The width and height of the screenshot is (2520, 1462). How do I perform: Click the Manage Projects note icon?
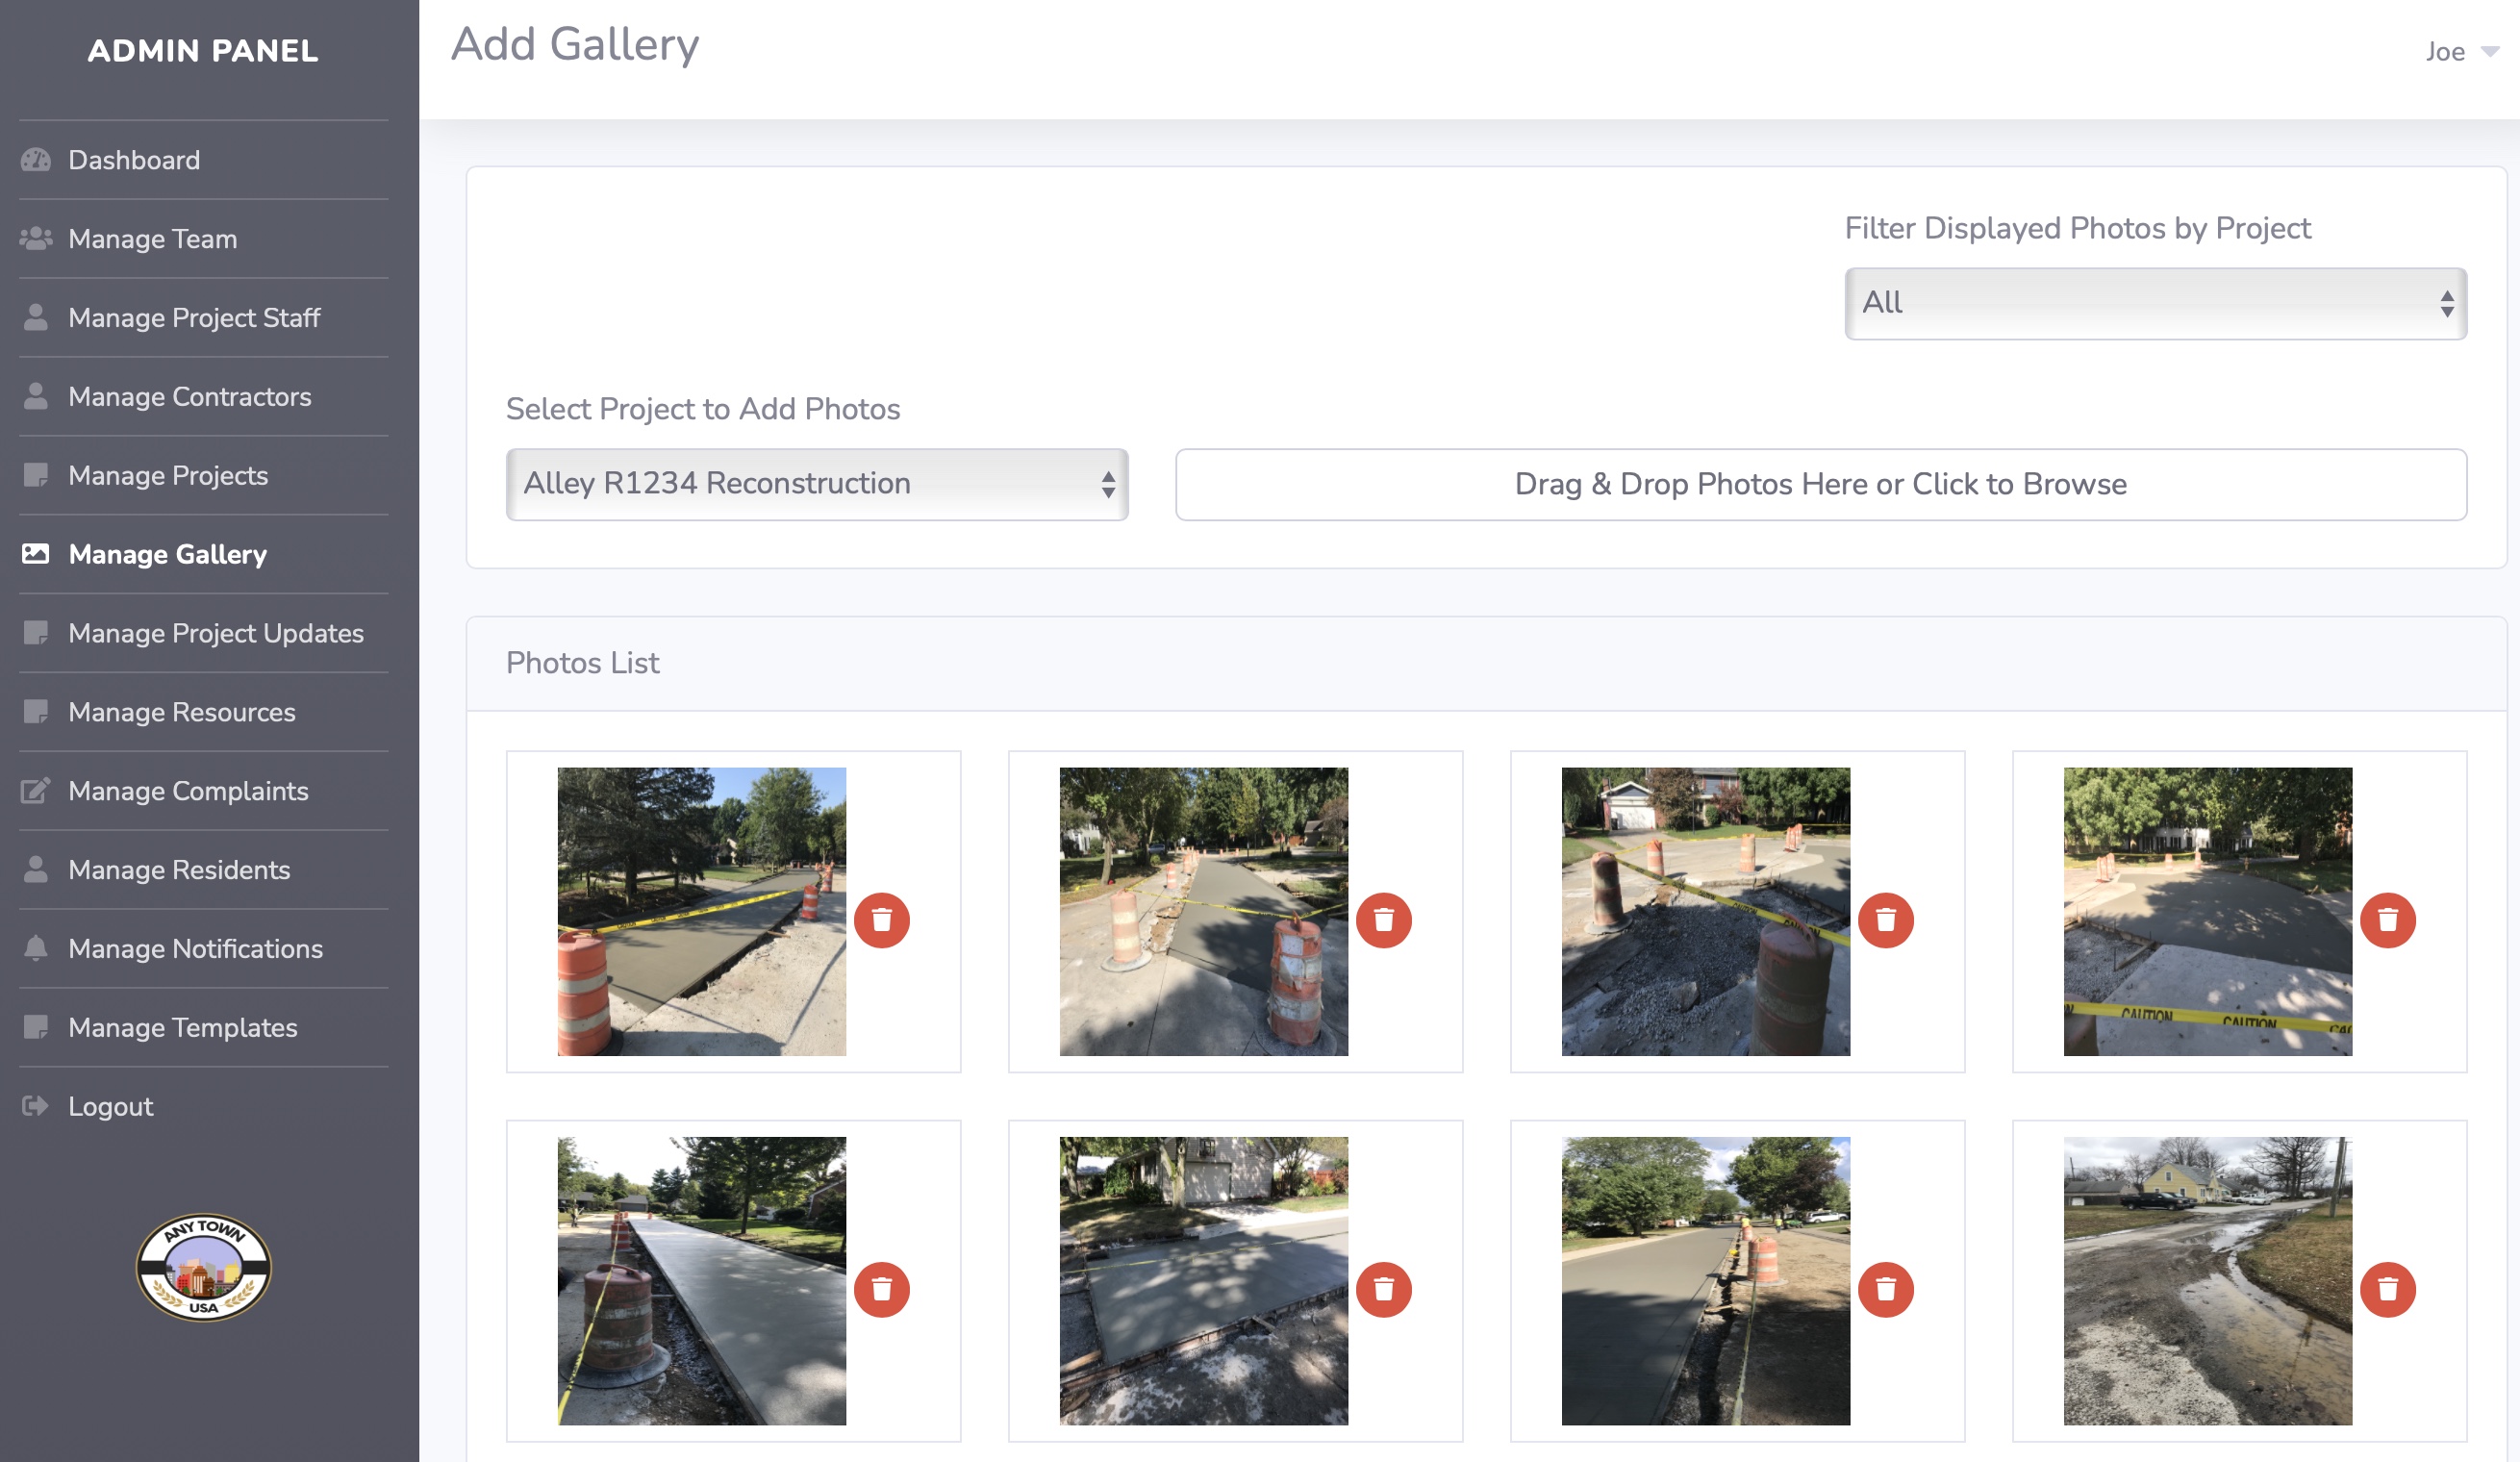[x=36, y=476]
